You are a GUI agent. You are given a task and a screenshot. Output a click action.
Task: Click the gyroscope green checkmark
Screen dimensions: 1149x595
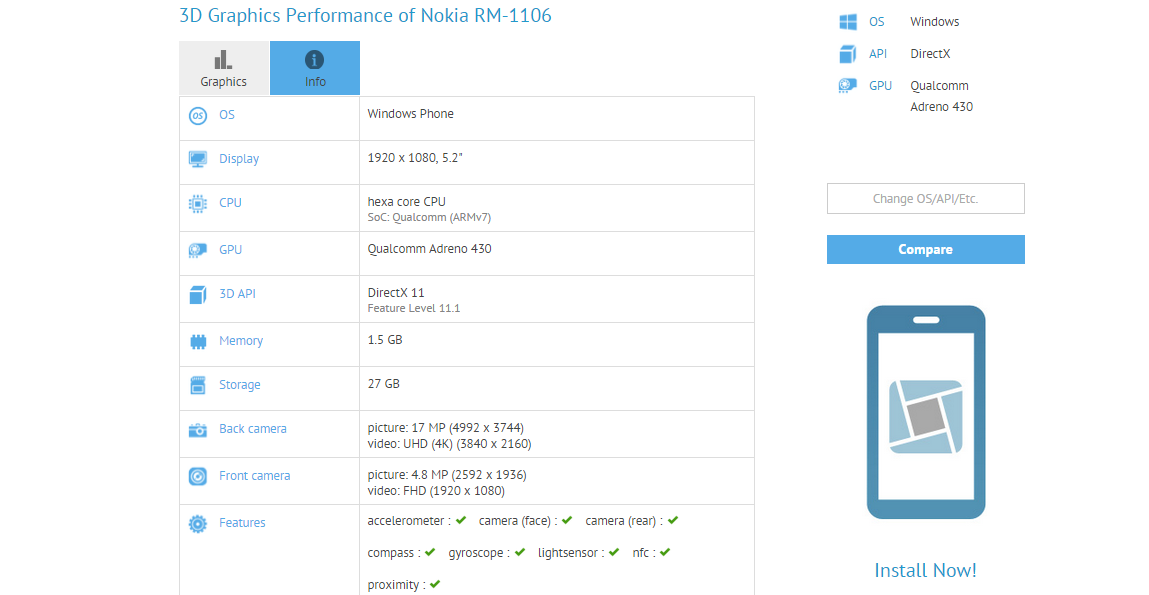[x=520, y=552]
